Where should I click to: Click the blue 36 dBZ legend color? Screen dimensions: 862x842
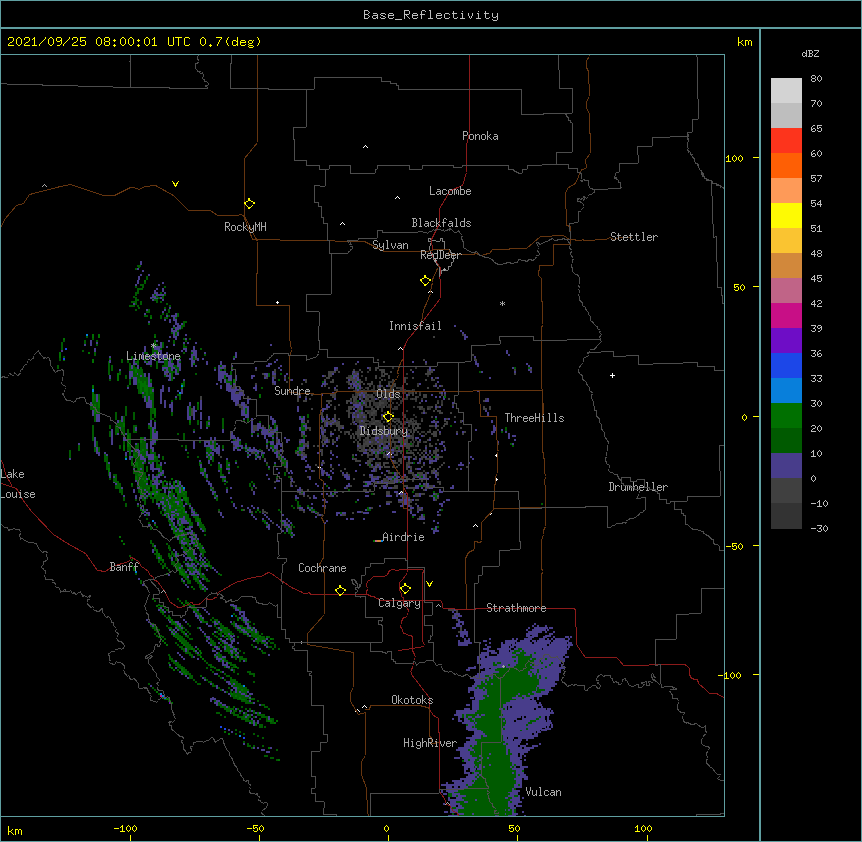(x=786, y=365)
